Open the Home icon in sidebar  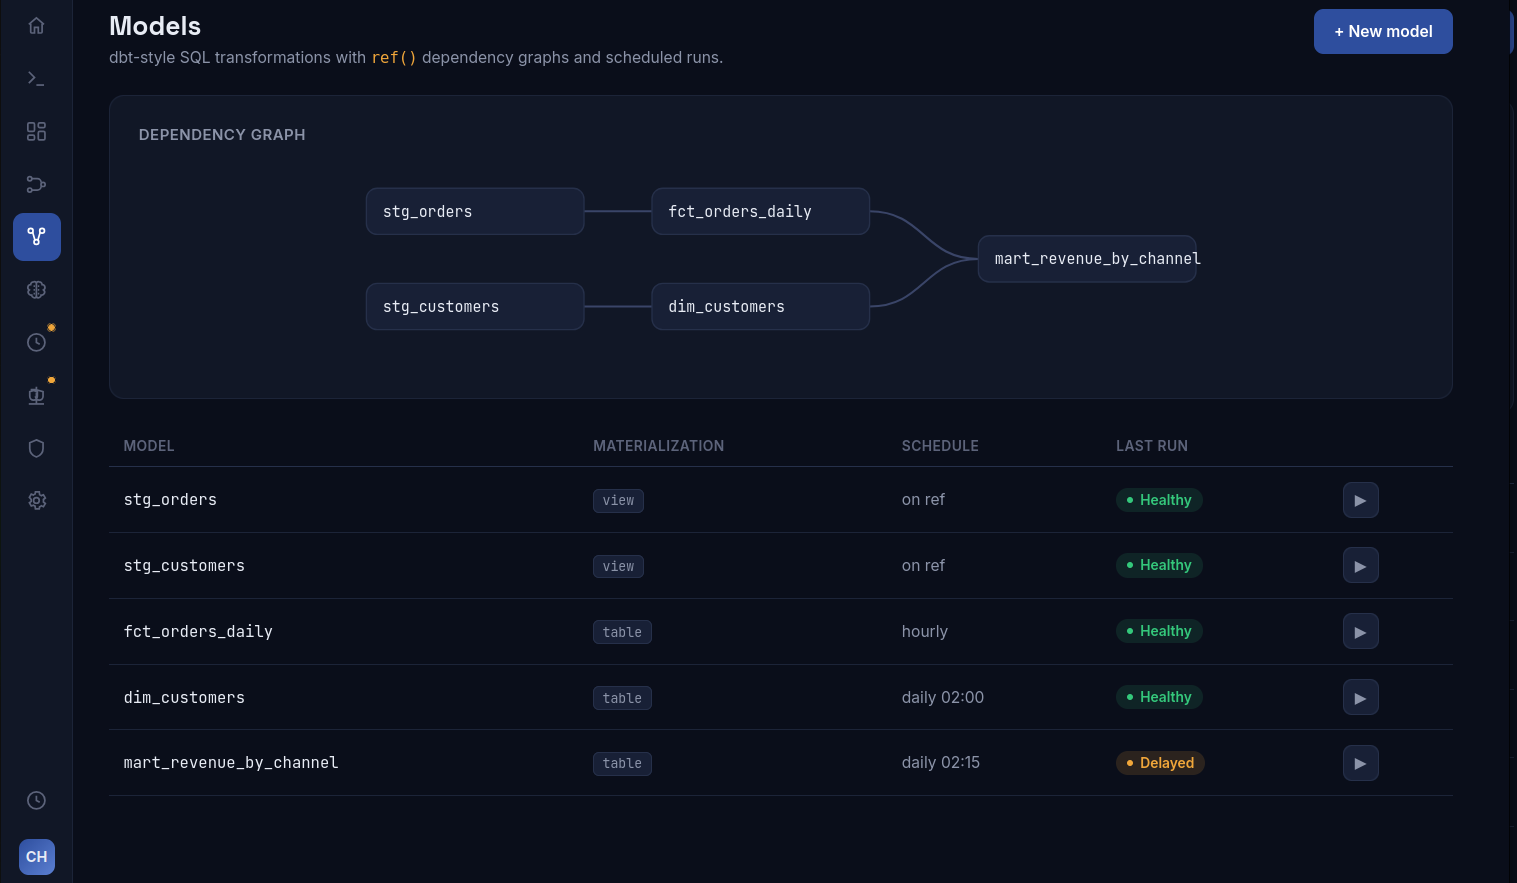pyautogui.click(x=36, y=26)
